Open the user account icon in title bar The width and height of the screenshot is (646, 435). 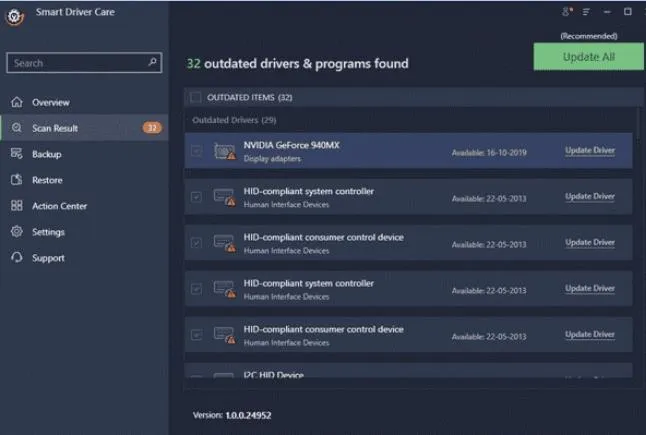pyautogui.click(x=569, y=12)
